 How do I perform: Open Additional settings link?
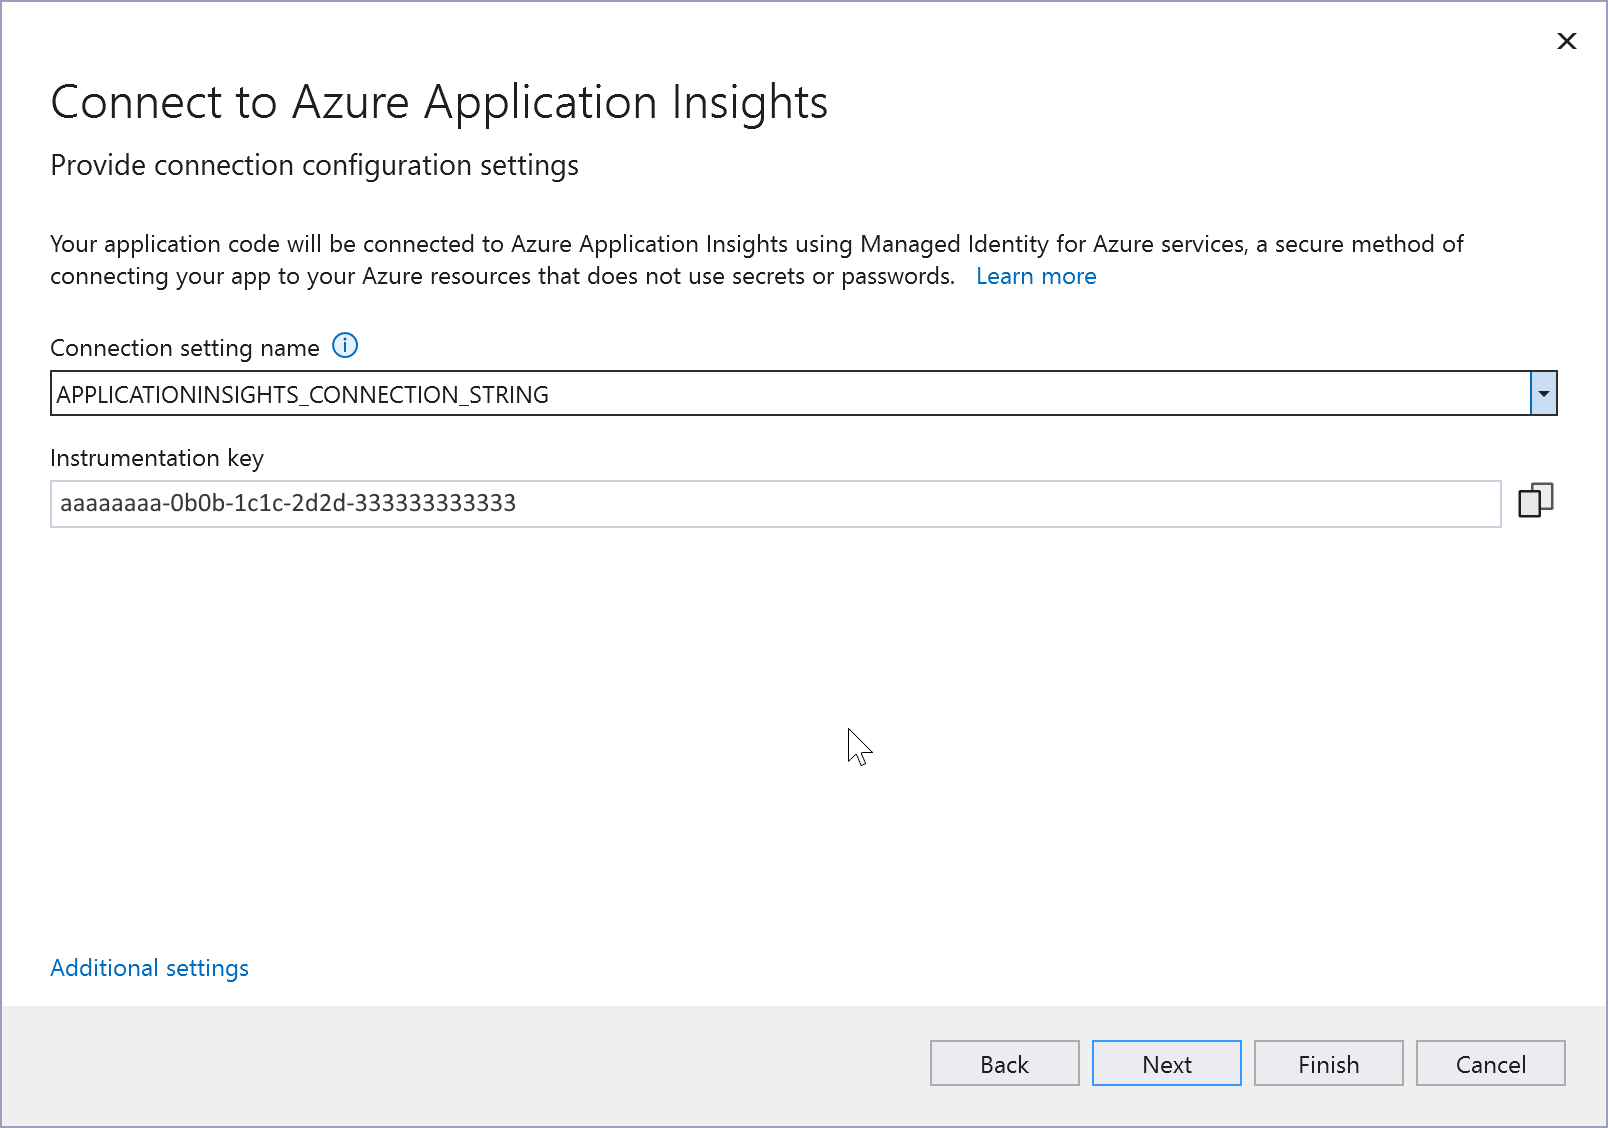pyautogui.click(x=149, y=968)
